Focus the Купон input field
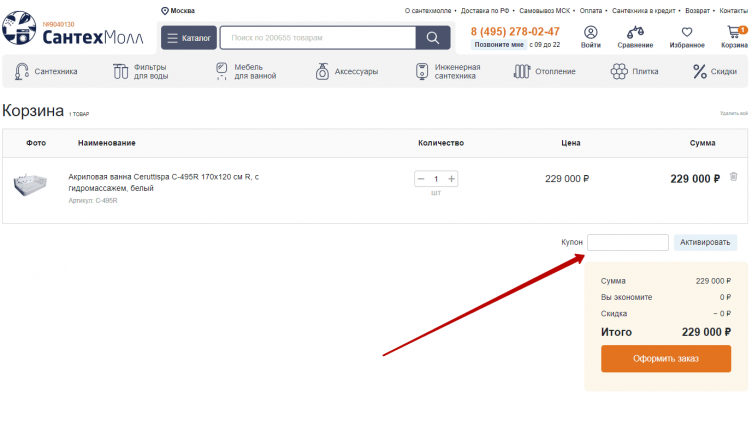The height and width of the screenshot is (422, 752). click(627, 242)
